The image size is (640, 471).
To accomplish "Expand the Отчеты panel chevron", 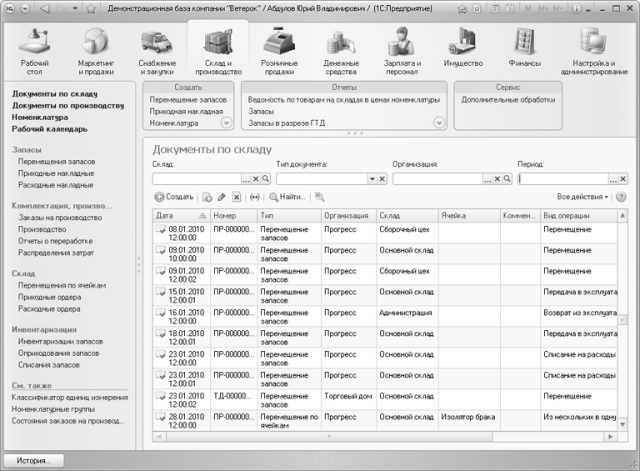I will tap(439, 122).
